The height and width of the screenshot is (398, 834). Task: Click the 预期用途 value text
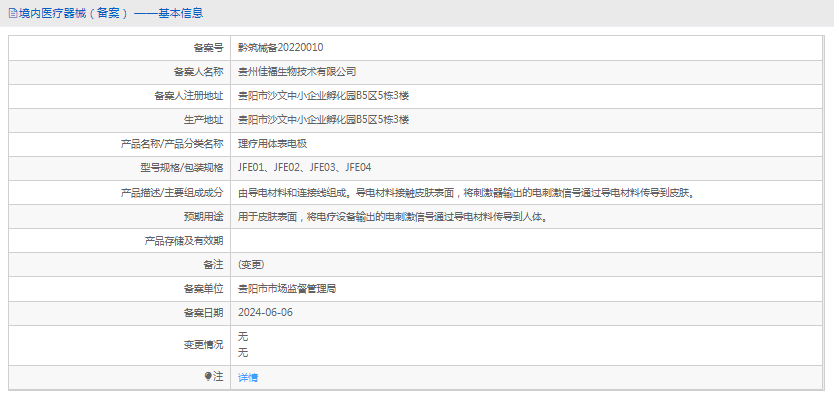pyautogui.click(x=393, y=217)
